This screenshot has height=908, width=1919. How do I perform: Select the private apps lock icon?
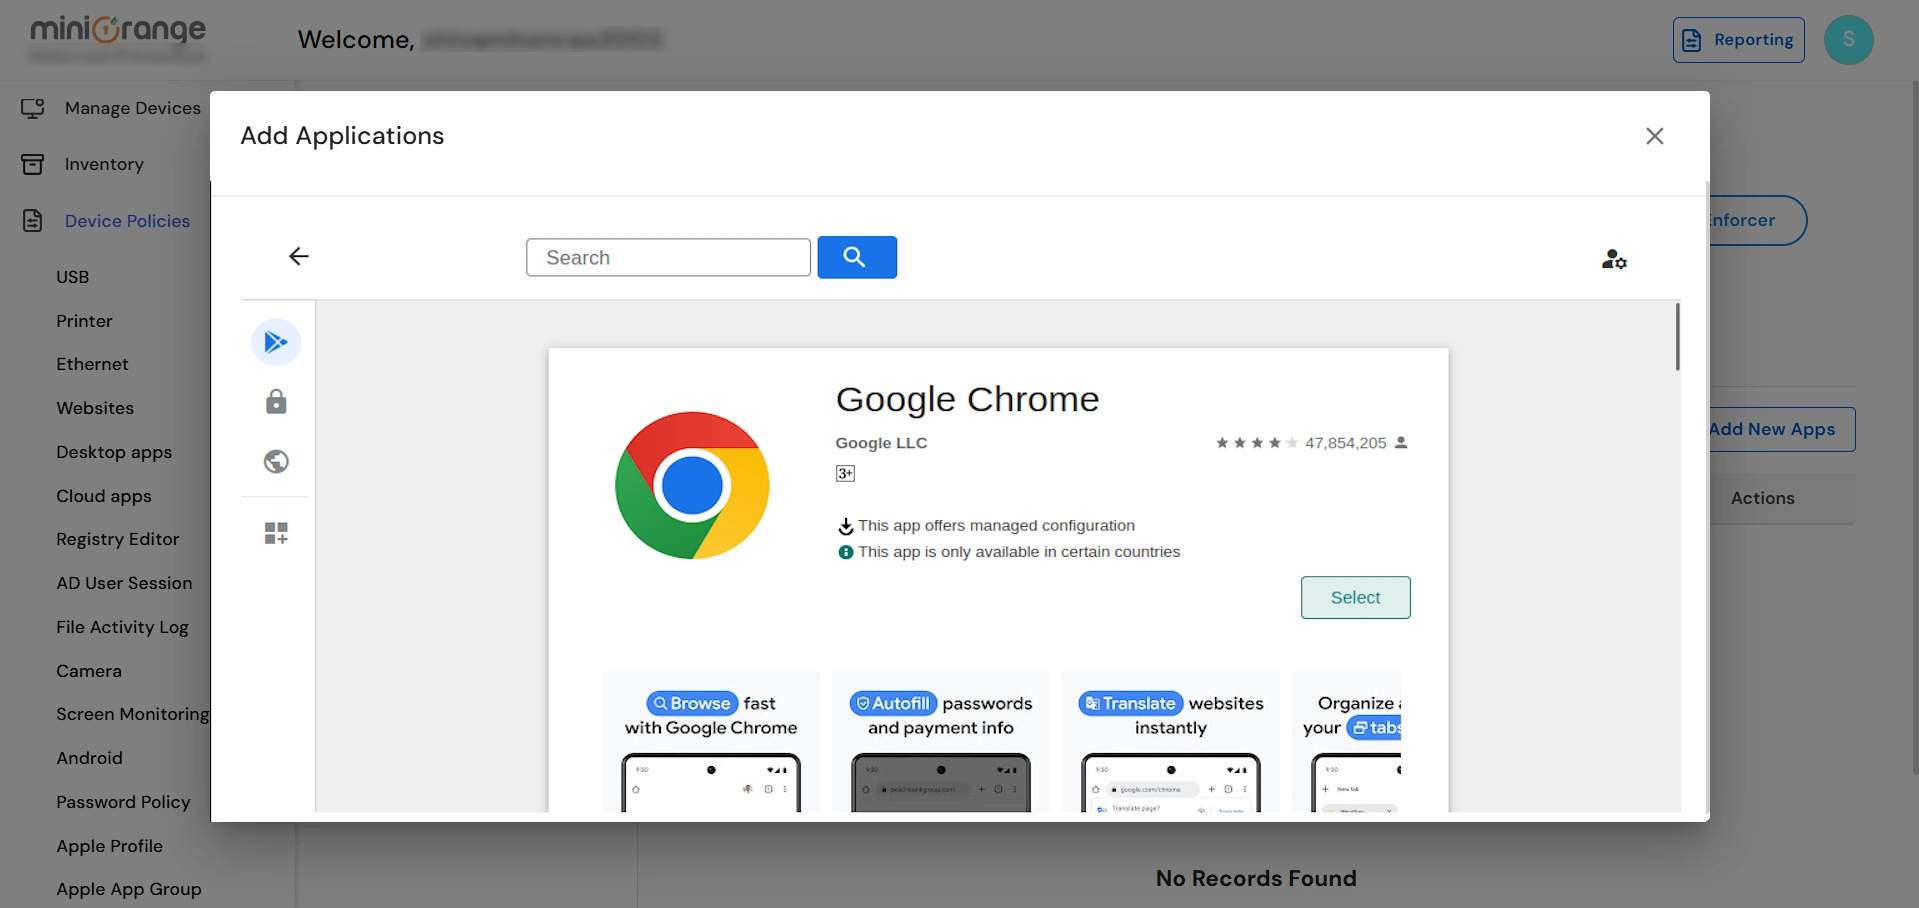tap(276, 402)
